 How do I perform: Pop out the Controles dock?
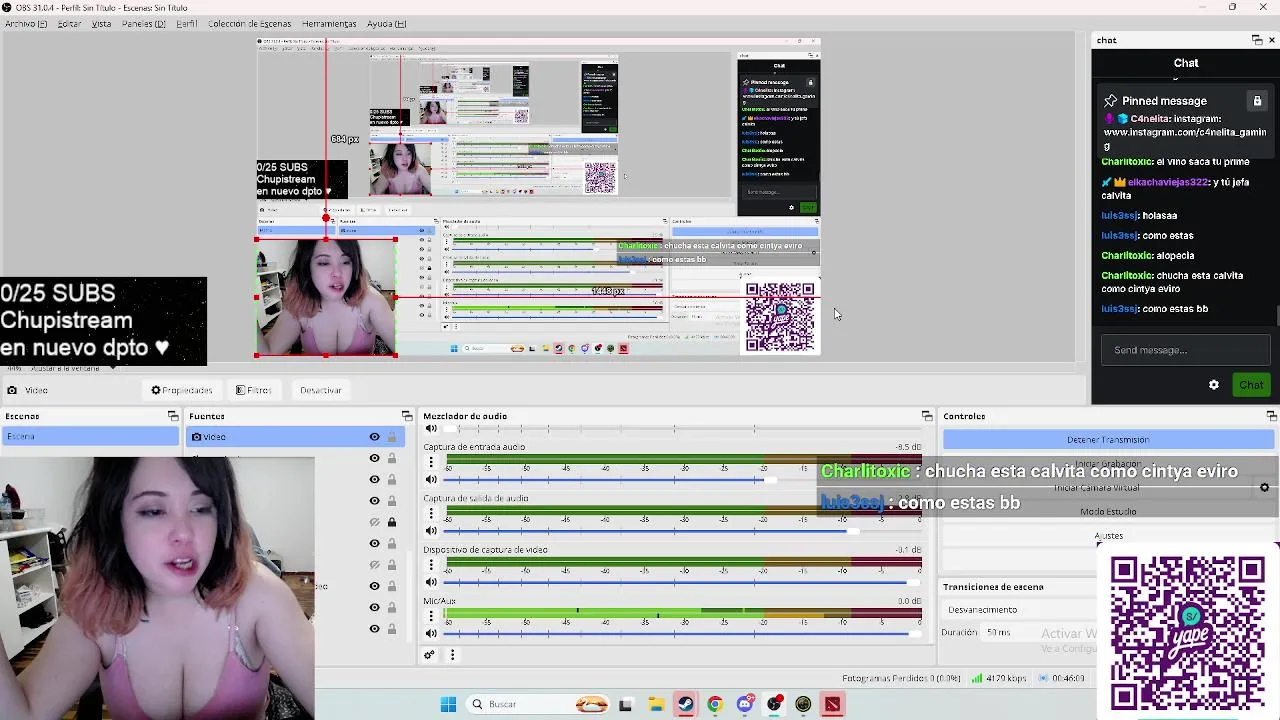1271,416
